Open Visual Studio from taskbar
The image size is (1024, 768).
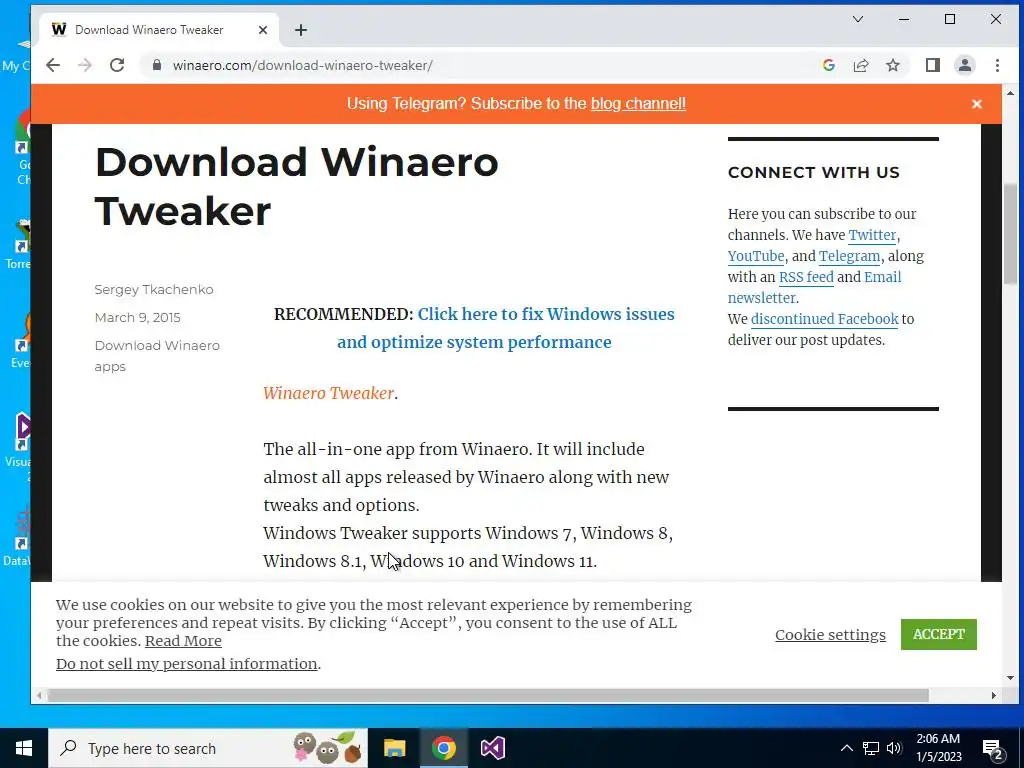point(493,748)
